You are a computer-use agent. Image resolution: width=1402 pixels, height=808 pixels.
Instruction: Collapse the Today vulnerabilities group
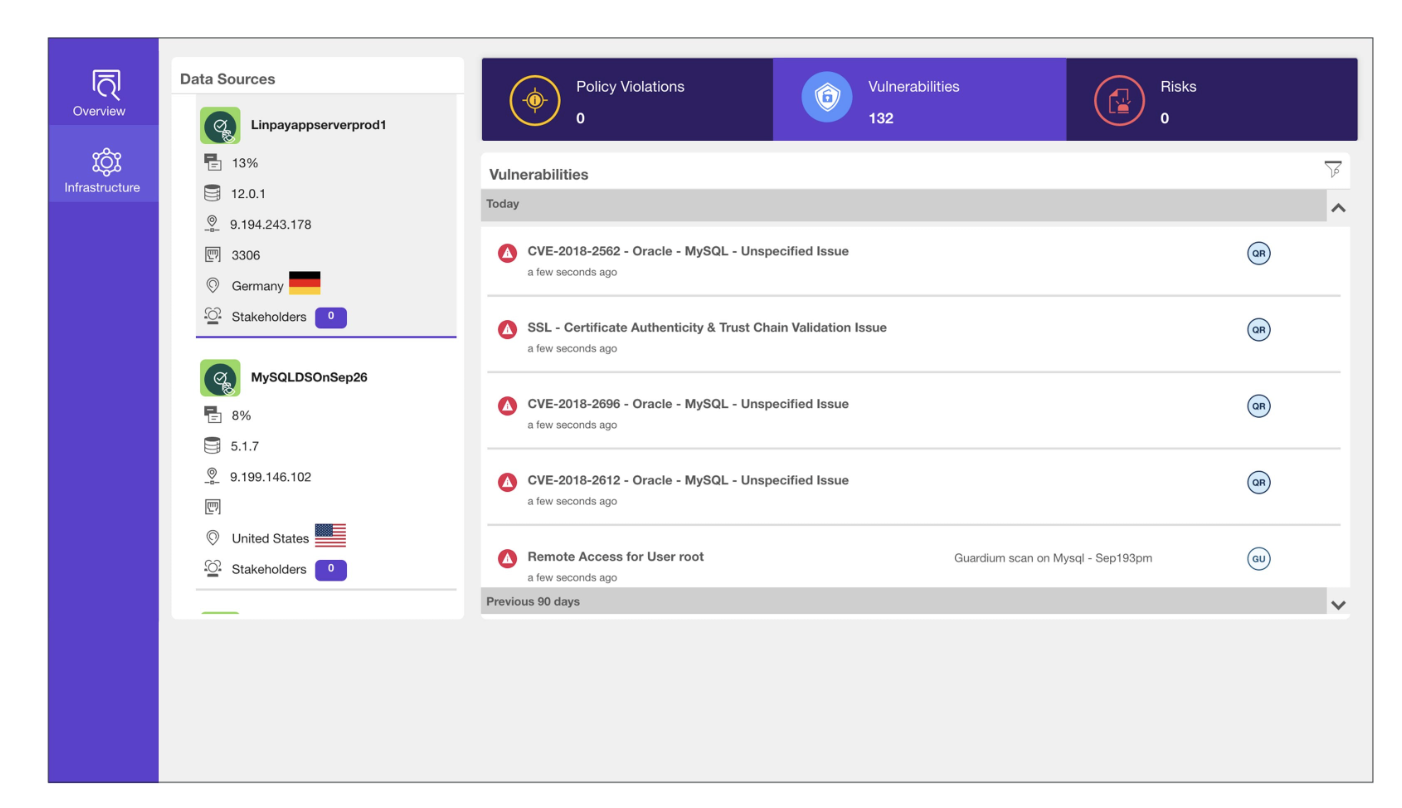1338,207
